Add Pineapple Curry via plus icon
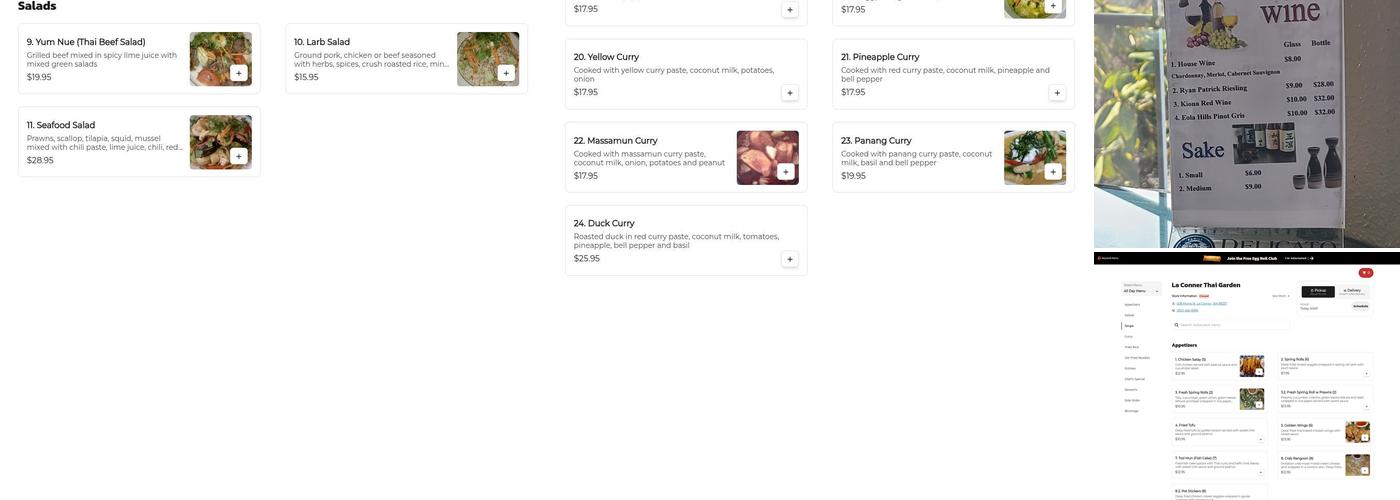The image size is (1400, 500). [x=1057, y=93]
